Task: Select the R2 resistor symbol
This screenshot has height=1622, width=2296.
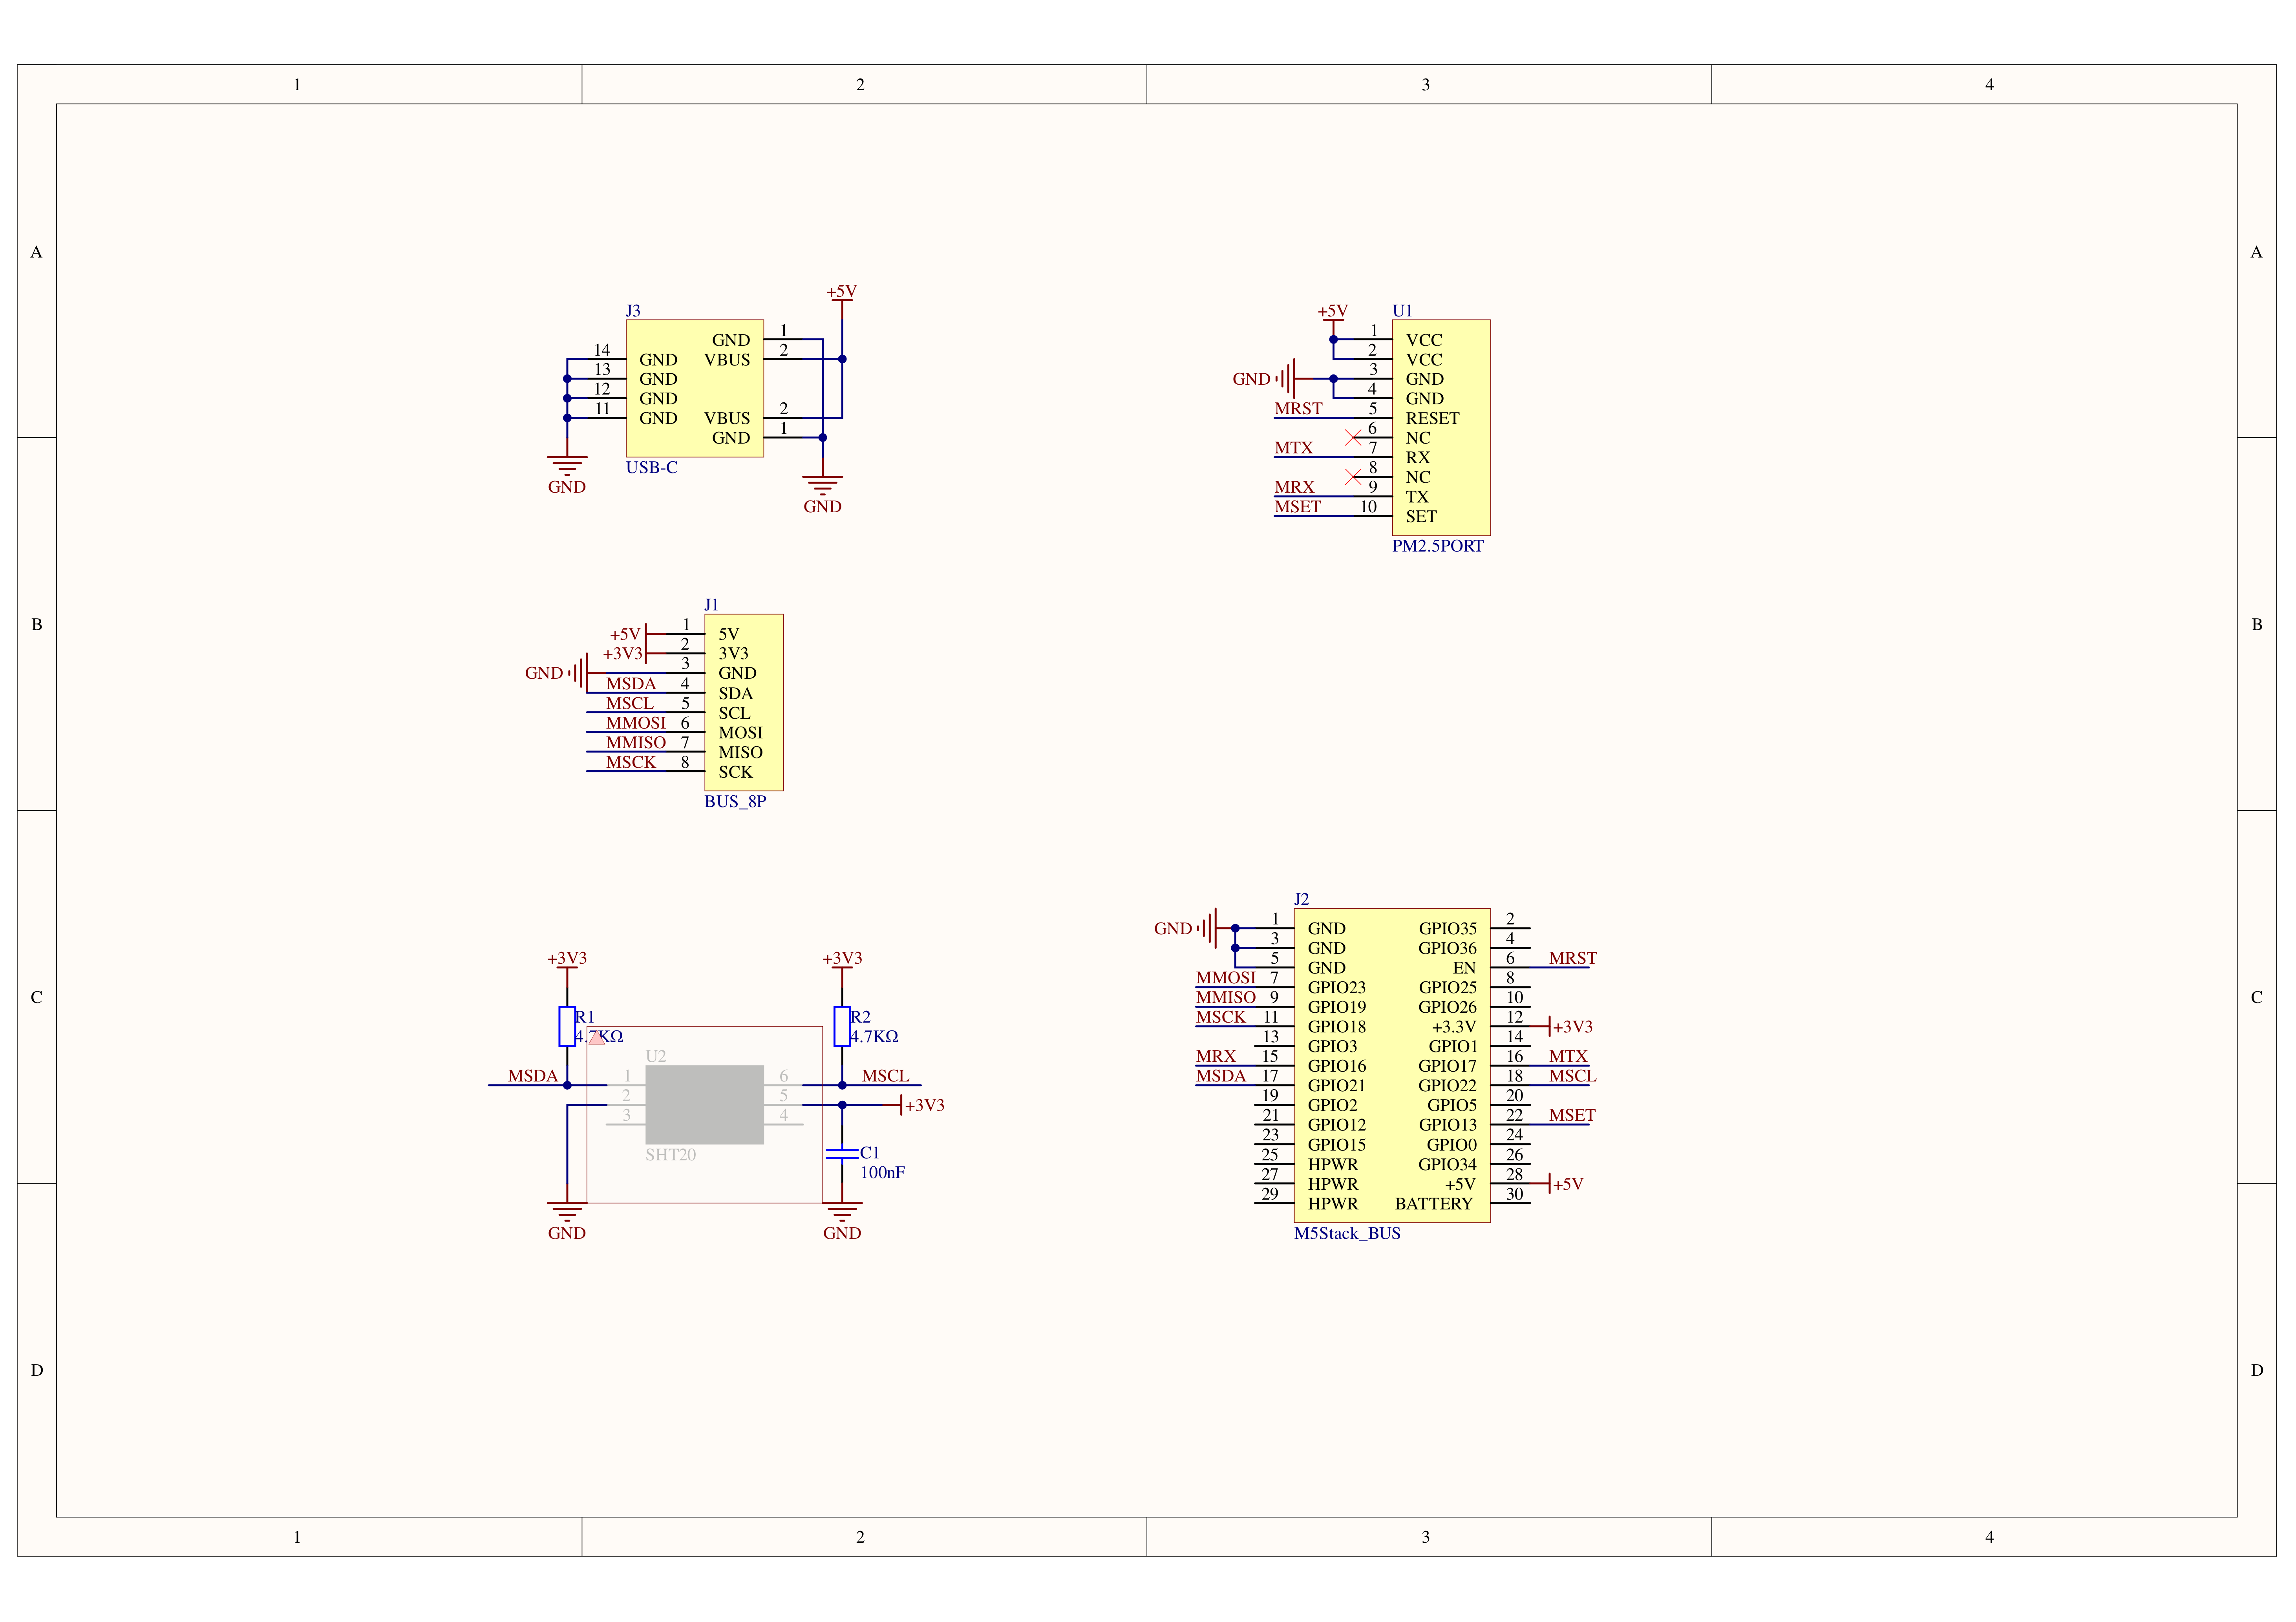Action: pos(842,1026)
